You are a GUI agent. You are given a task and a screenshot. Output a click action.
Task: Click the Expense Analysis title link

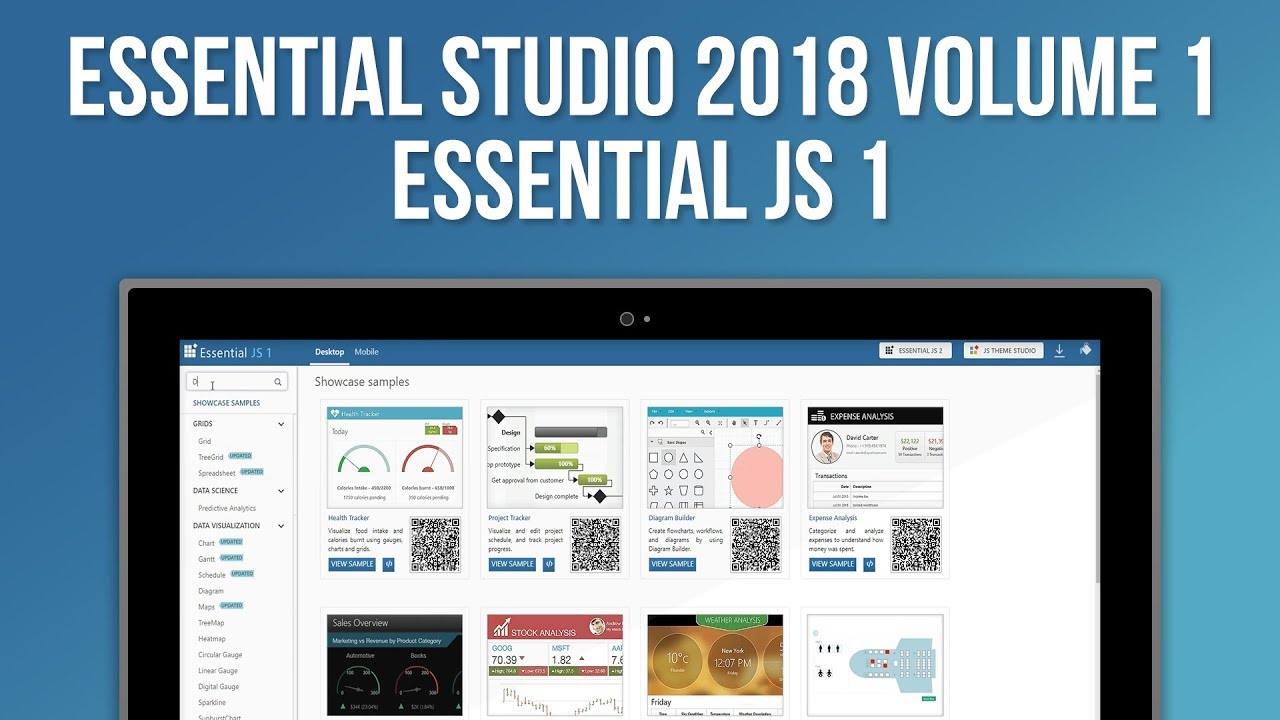[x=833, y=518]
